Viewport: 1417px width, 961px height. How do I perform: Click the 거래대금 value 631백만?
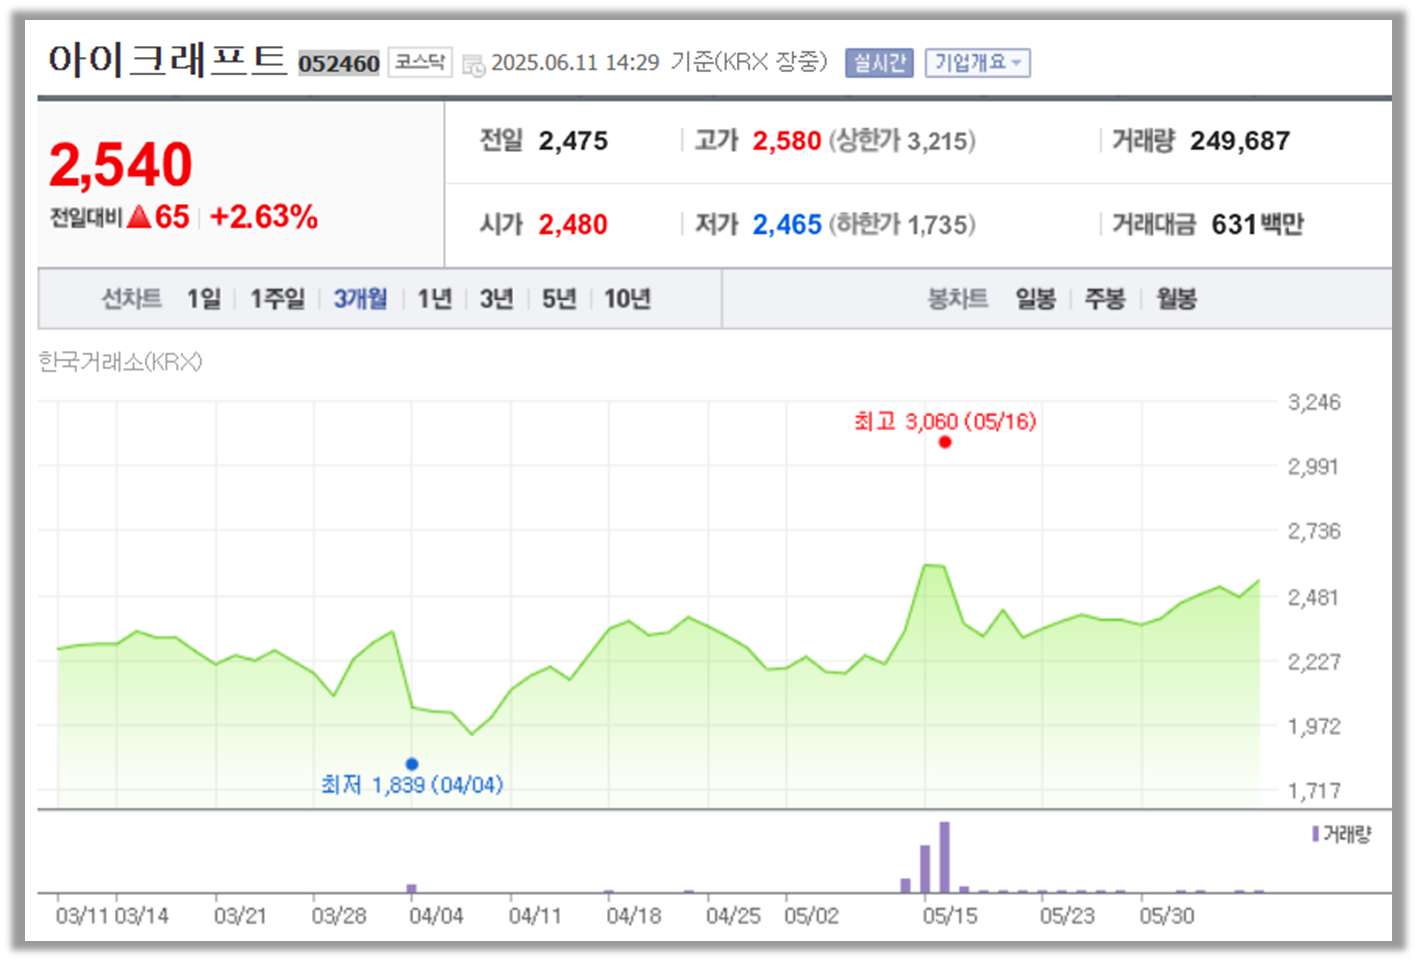click(x=1257, y=224)
